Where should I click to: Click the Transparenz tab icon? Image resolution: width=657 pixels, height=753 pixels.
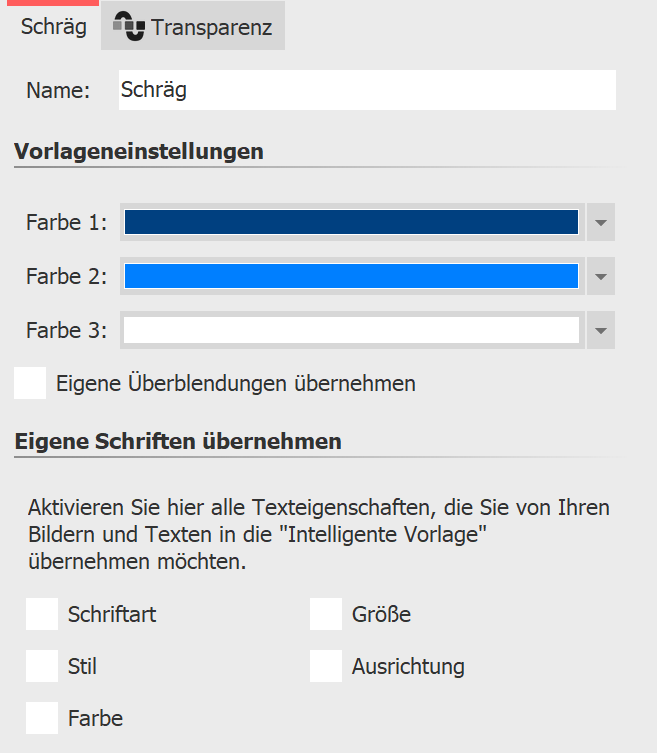click(128, 27)
